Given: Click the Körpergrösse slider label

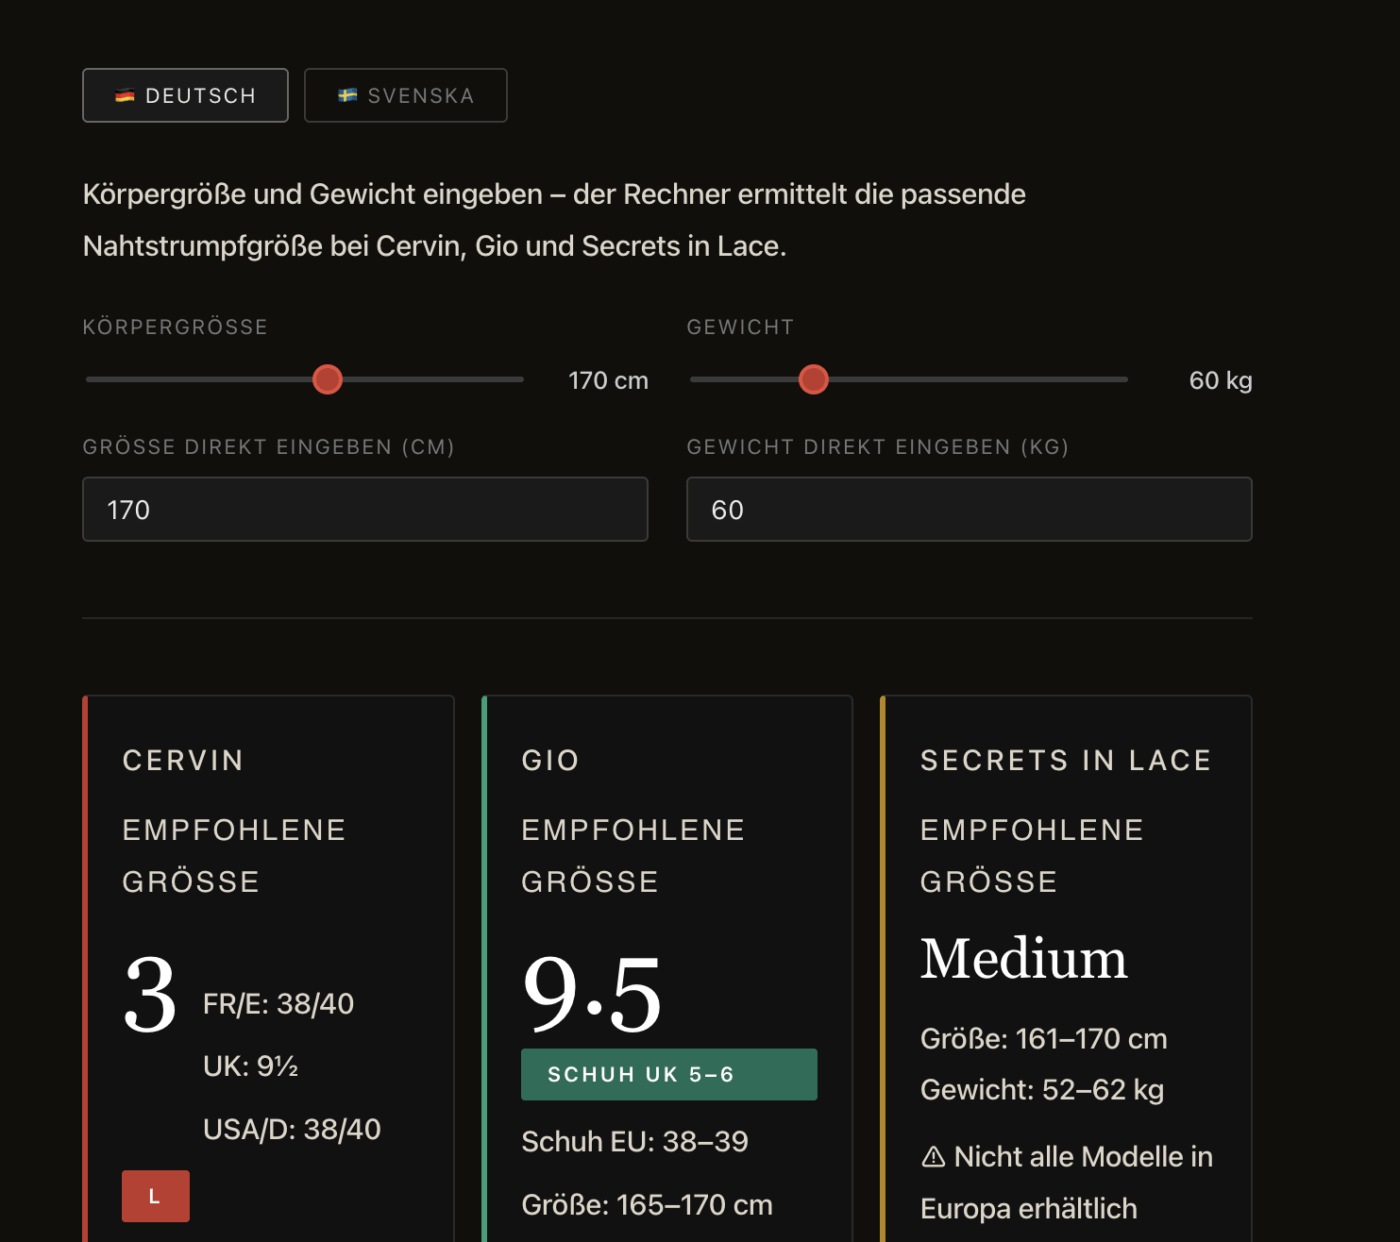Looking at the screenshot, I should pos(175,327).
